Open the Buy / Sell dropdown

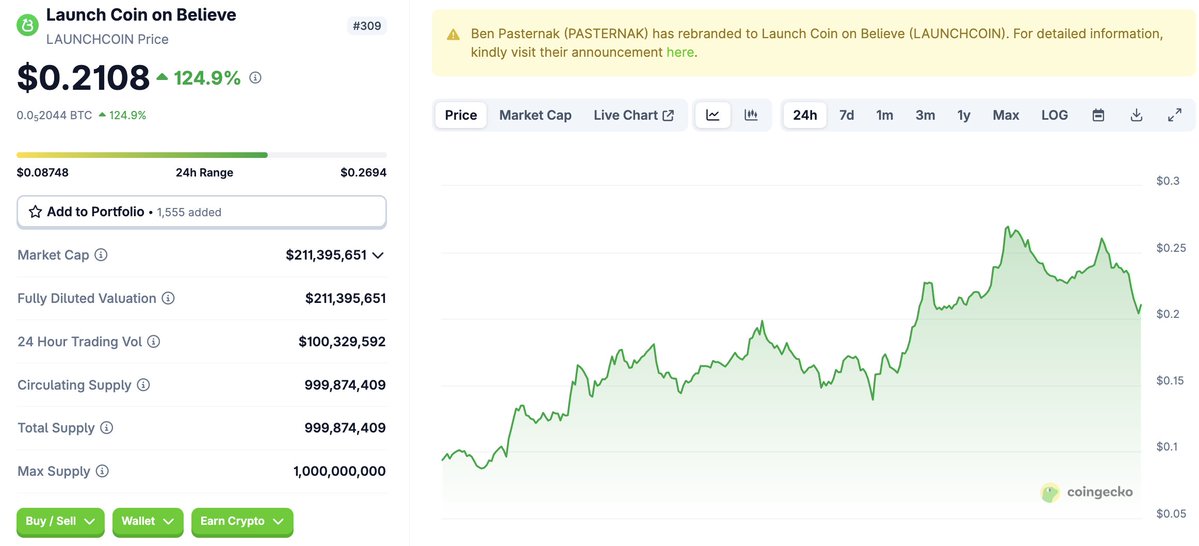(x=61, y=522)
